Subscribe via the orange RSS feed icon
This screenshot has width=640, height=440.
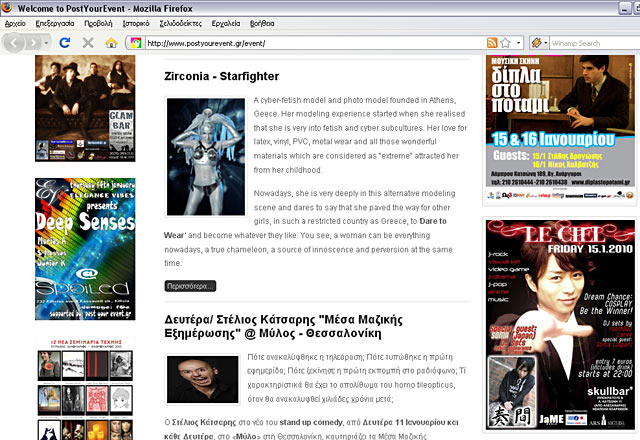(492, 43)
